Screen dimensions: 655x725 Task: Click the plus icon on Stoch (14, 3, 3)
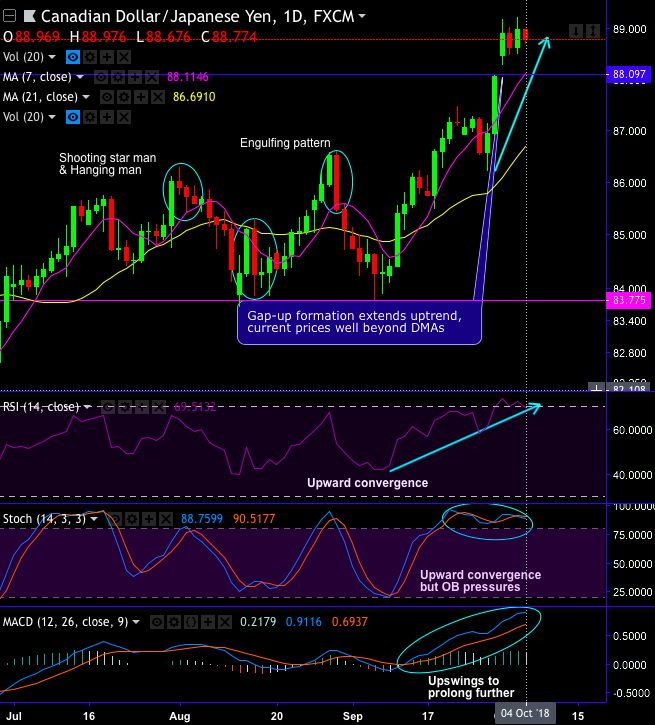coord(148,519)
